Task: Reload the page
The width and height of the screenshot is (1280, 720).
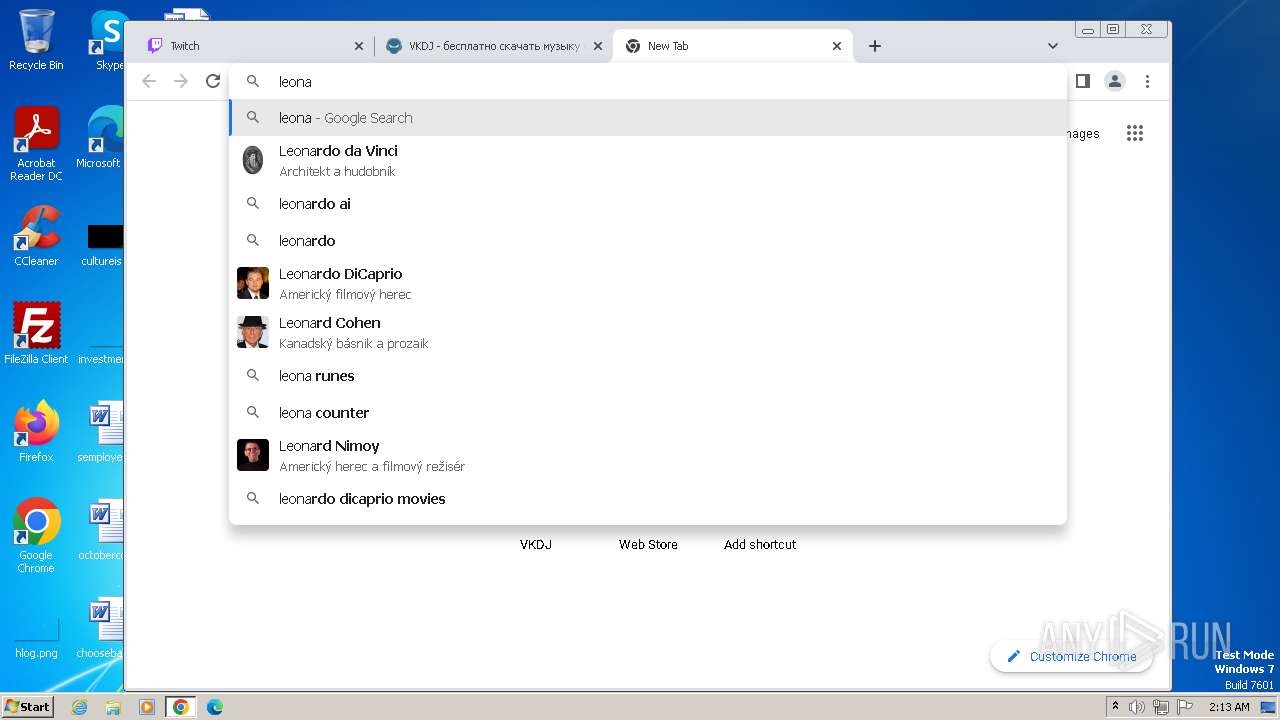Action: (x=213, y=81)
